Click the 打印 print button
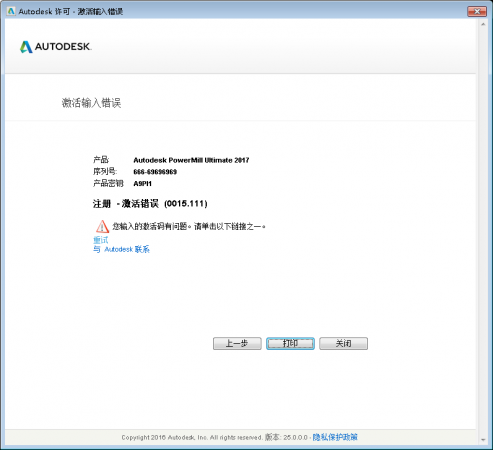493x450 pixels. [290, 343]
